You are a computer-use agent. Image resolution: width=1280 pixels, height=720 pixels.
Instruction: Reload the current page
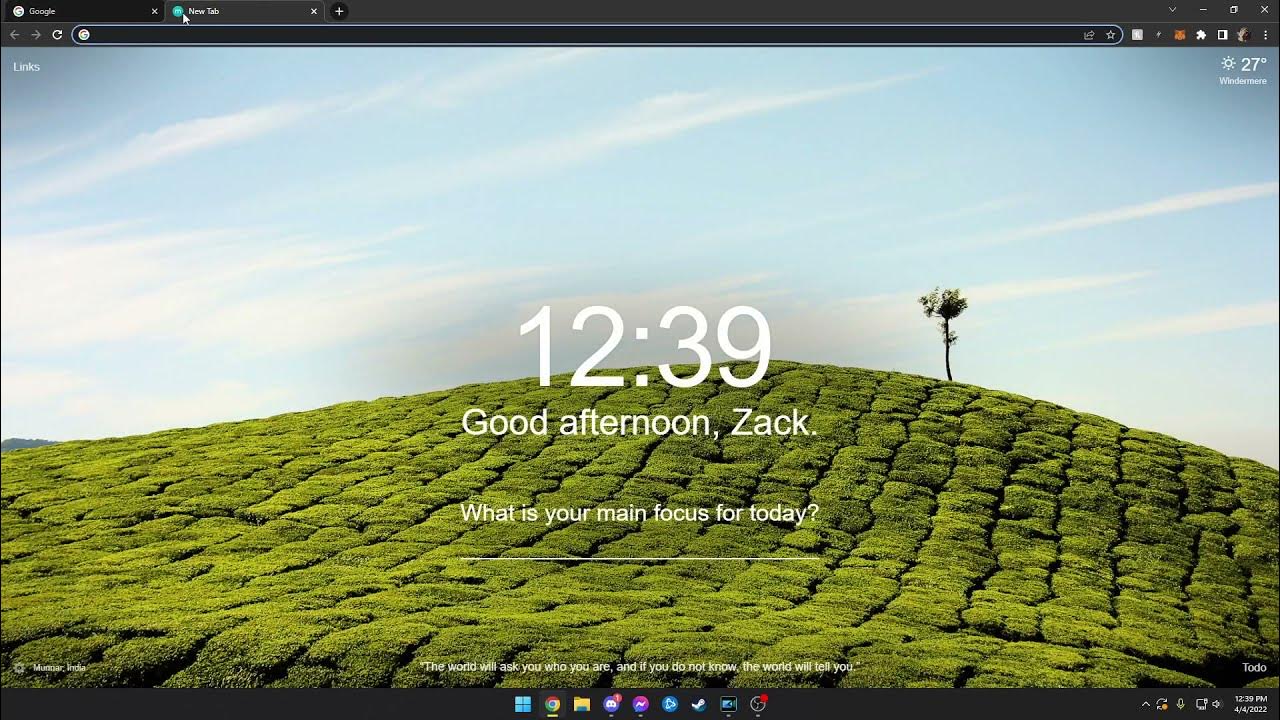click(x=57, y=34)
